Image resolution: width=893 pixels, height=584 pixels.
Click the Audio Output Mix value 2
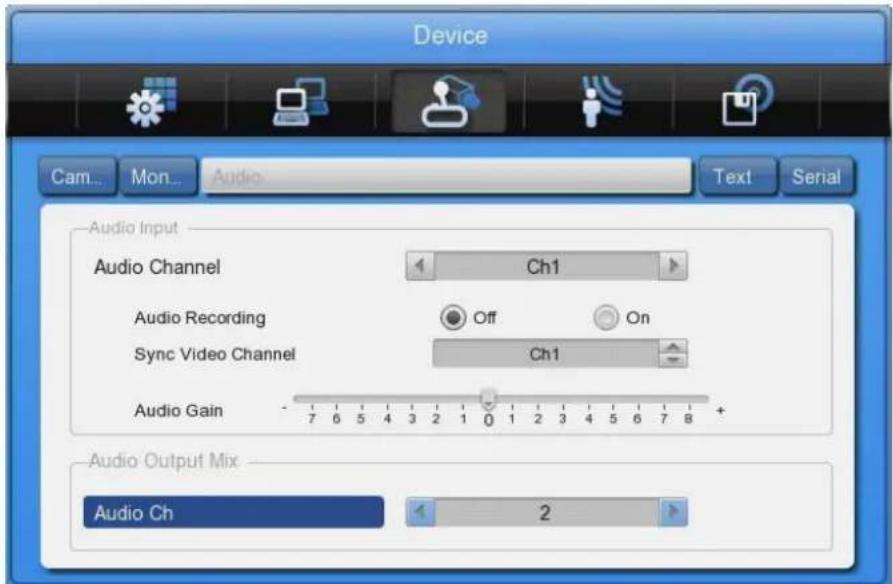[x=546, y=512]
